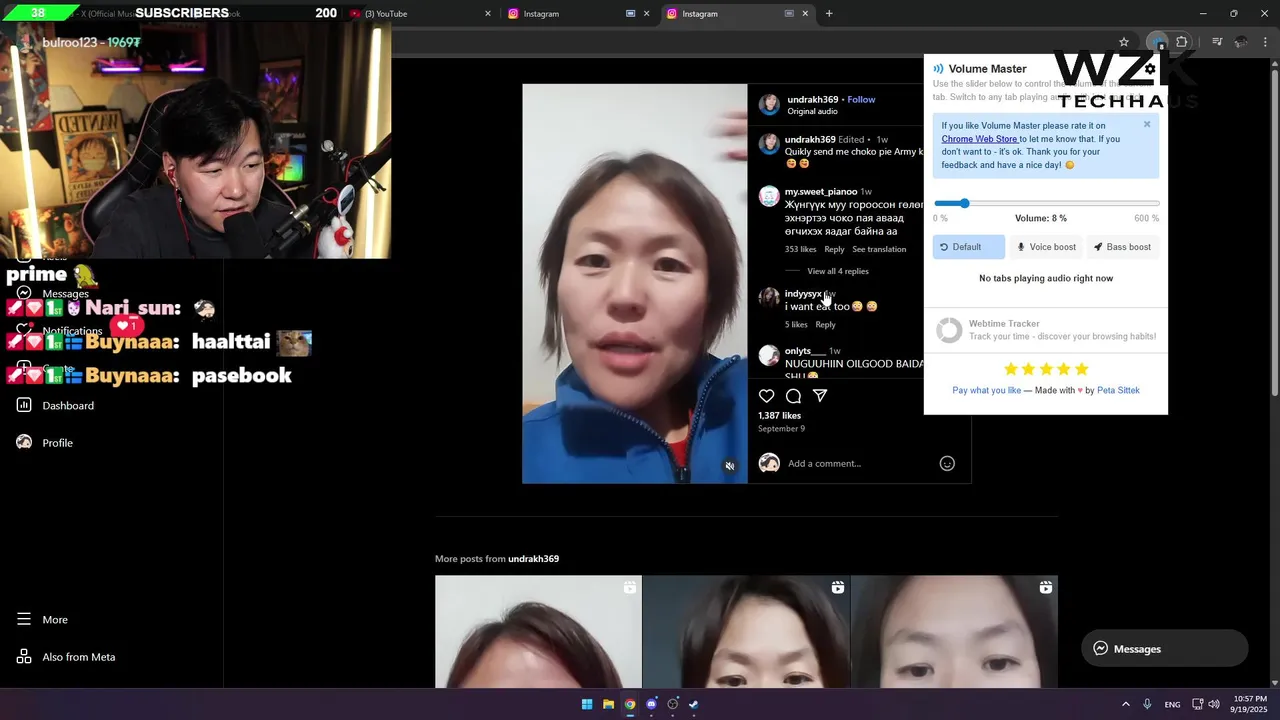Open the floating Messages button
This screenshot has height=720, width=1280.
pyautogui.click(x=1165, y=648)
